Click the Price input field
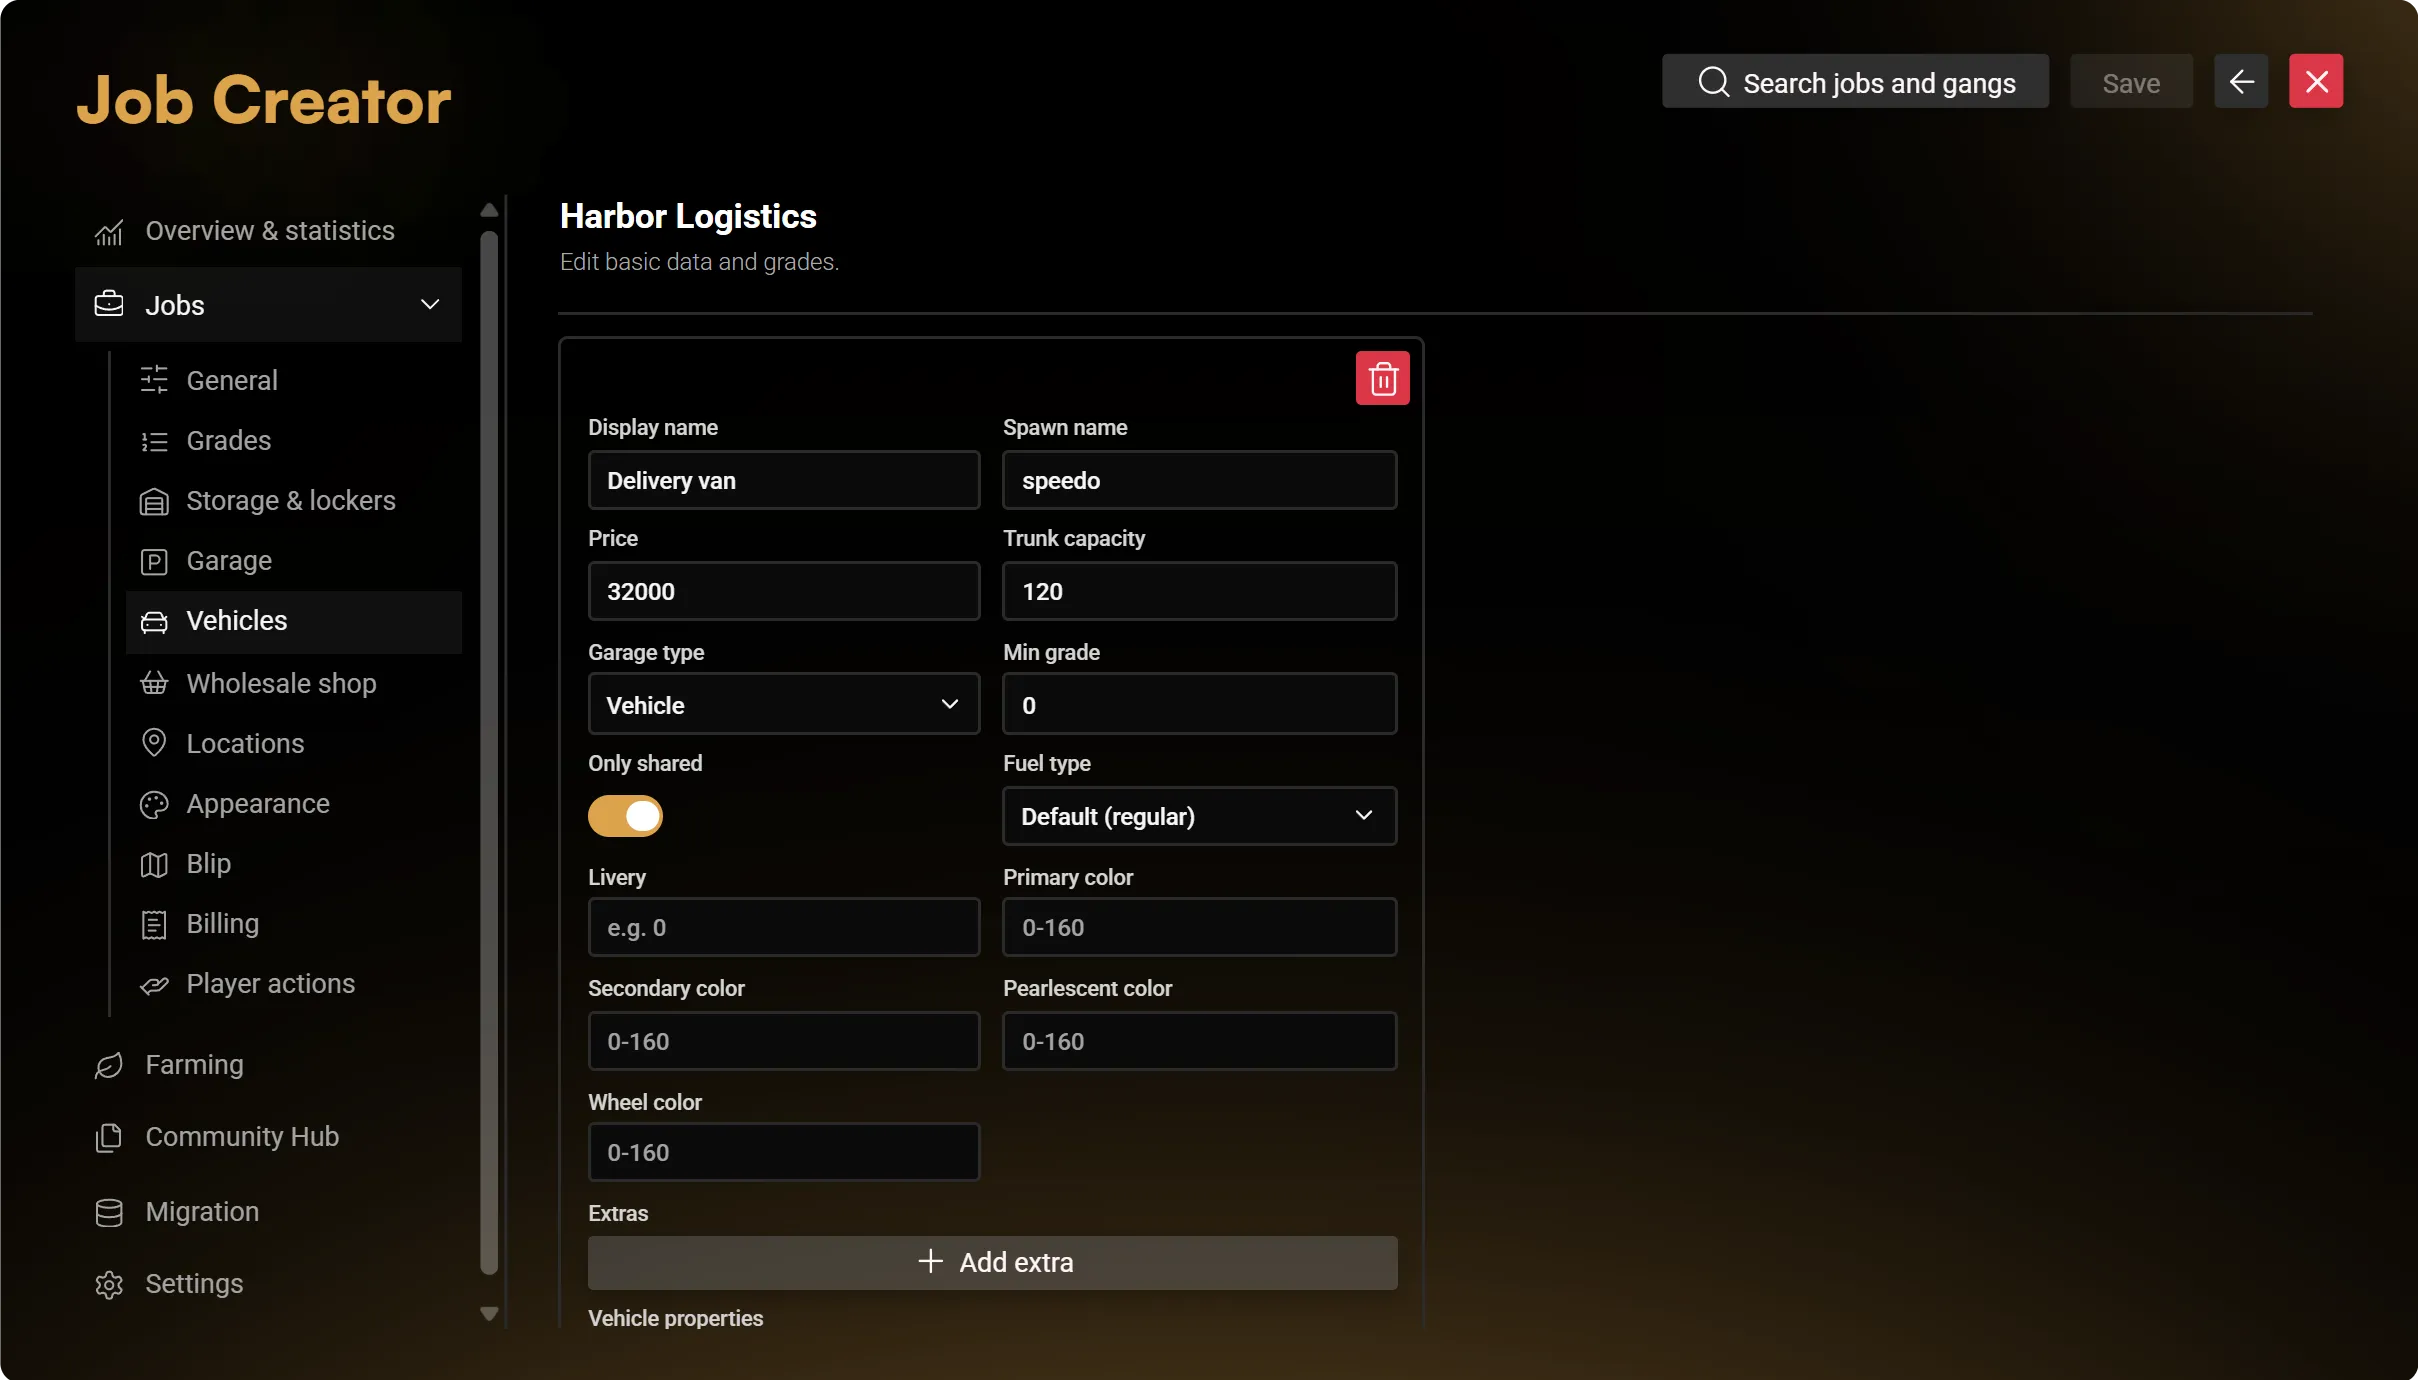The height and width of the screenshot is (1380, 2418). click(x=784, y=591)
